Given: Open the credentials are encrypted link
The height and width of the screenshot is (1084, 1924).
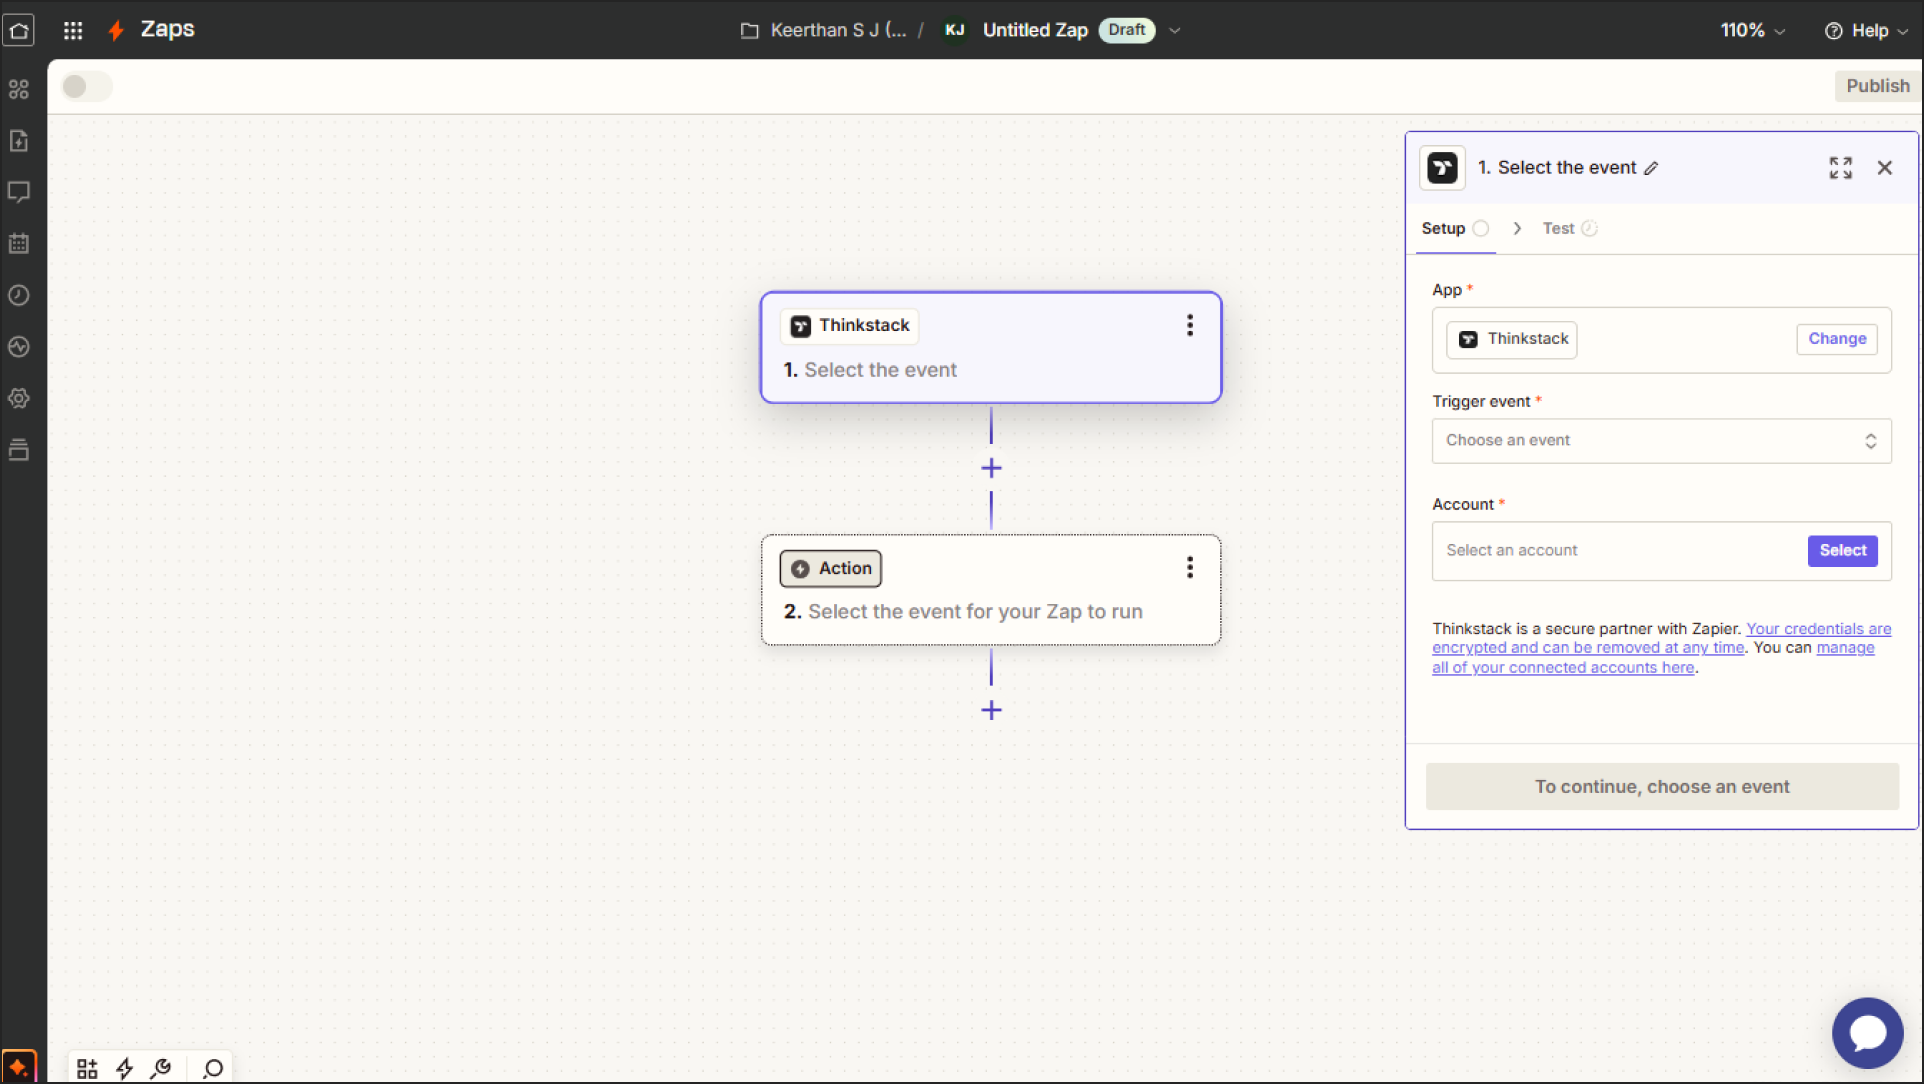Looking at the screenshot, I should point(1661,638).
